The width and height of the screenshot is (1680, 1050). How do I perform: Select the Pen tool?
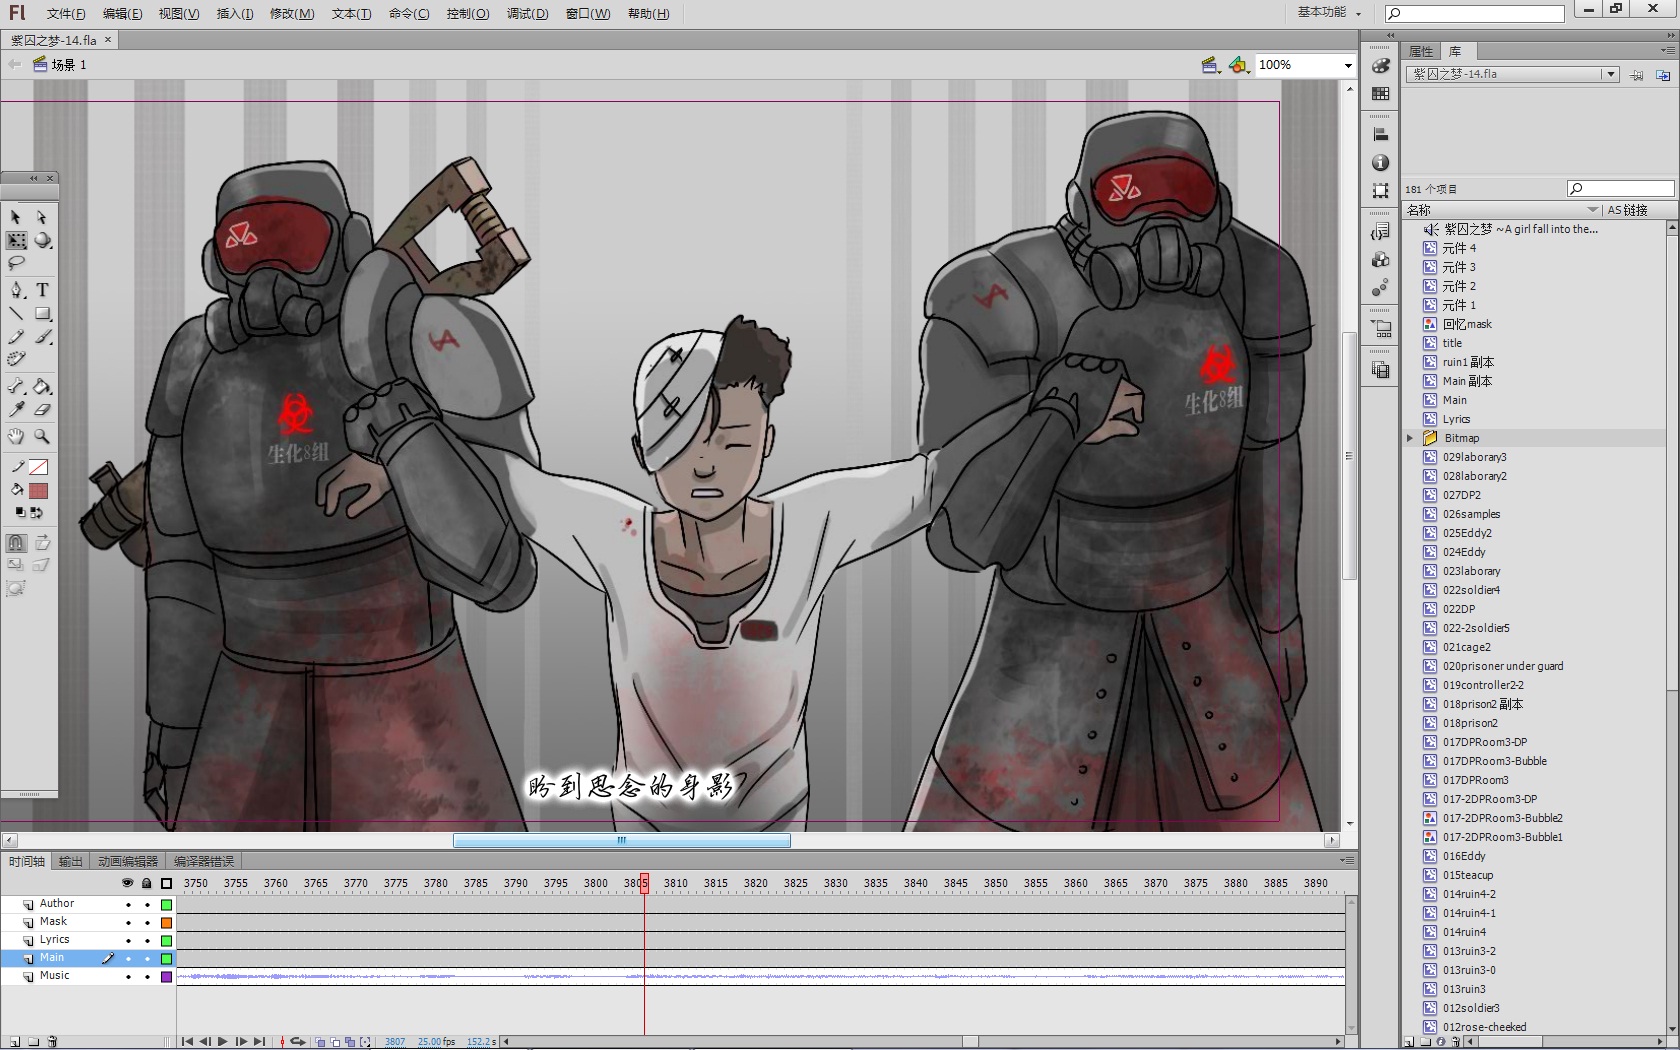click(16, 290)
